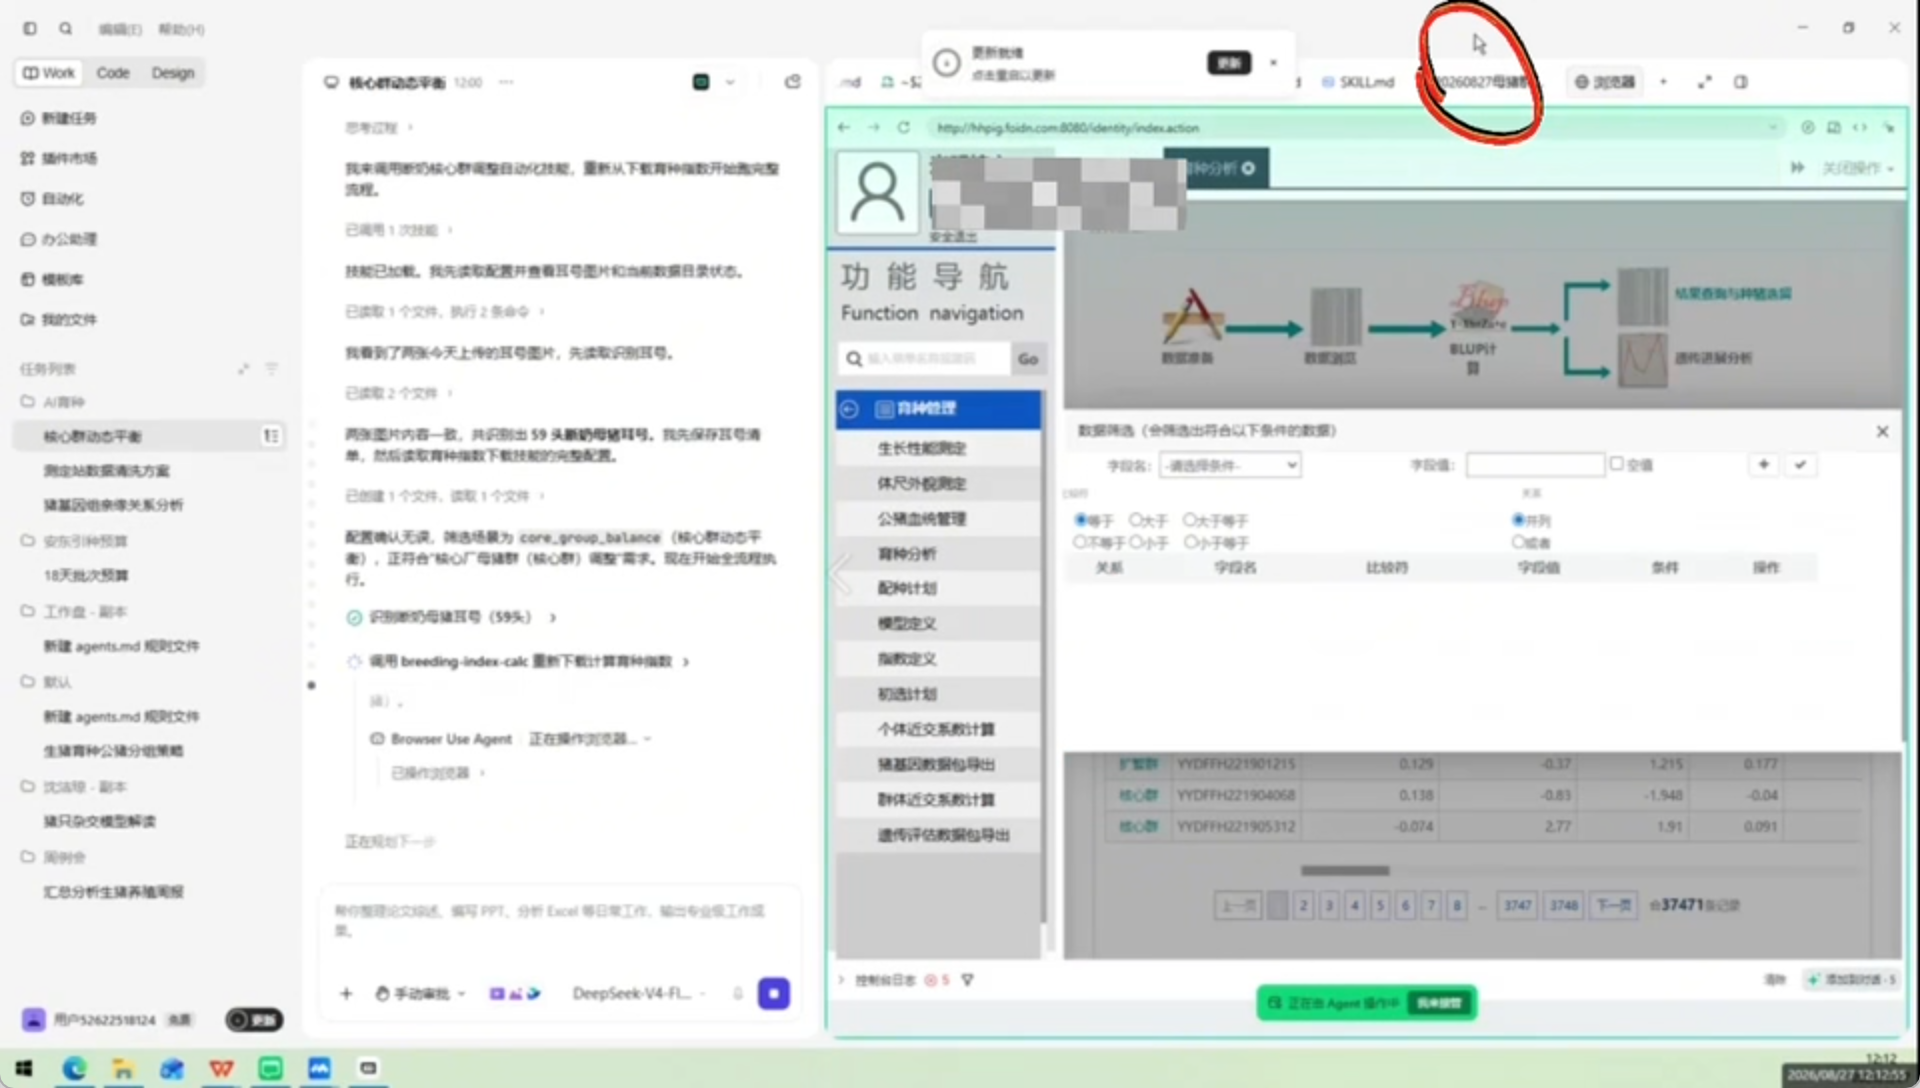Click the plus add-condition icon in filter
This screenshot has width=1920, height=1088.
[x=1764, y=464]
